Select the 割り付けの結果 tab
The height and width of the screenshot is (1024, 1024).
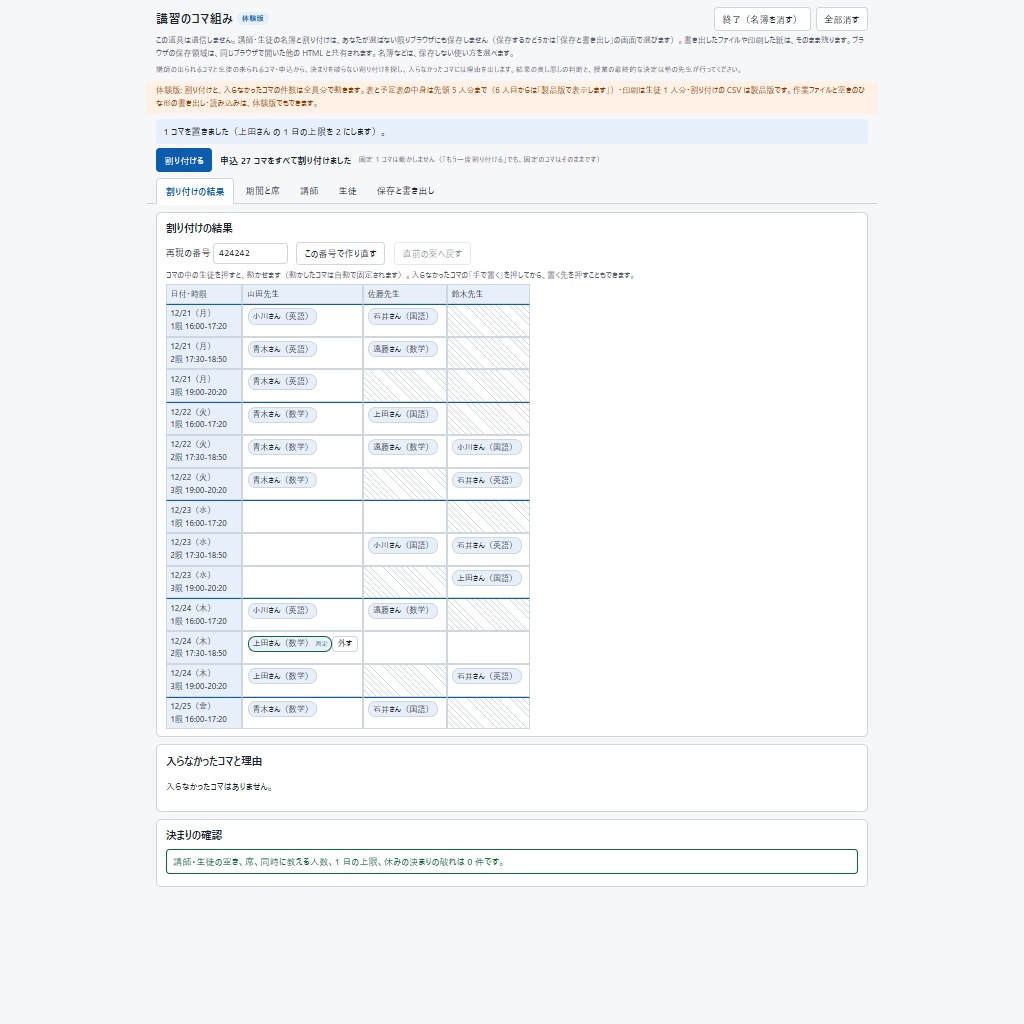(195, 191)
